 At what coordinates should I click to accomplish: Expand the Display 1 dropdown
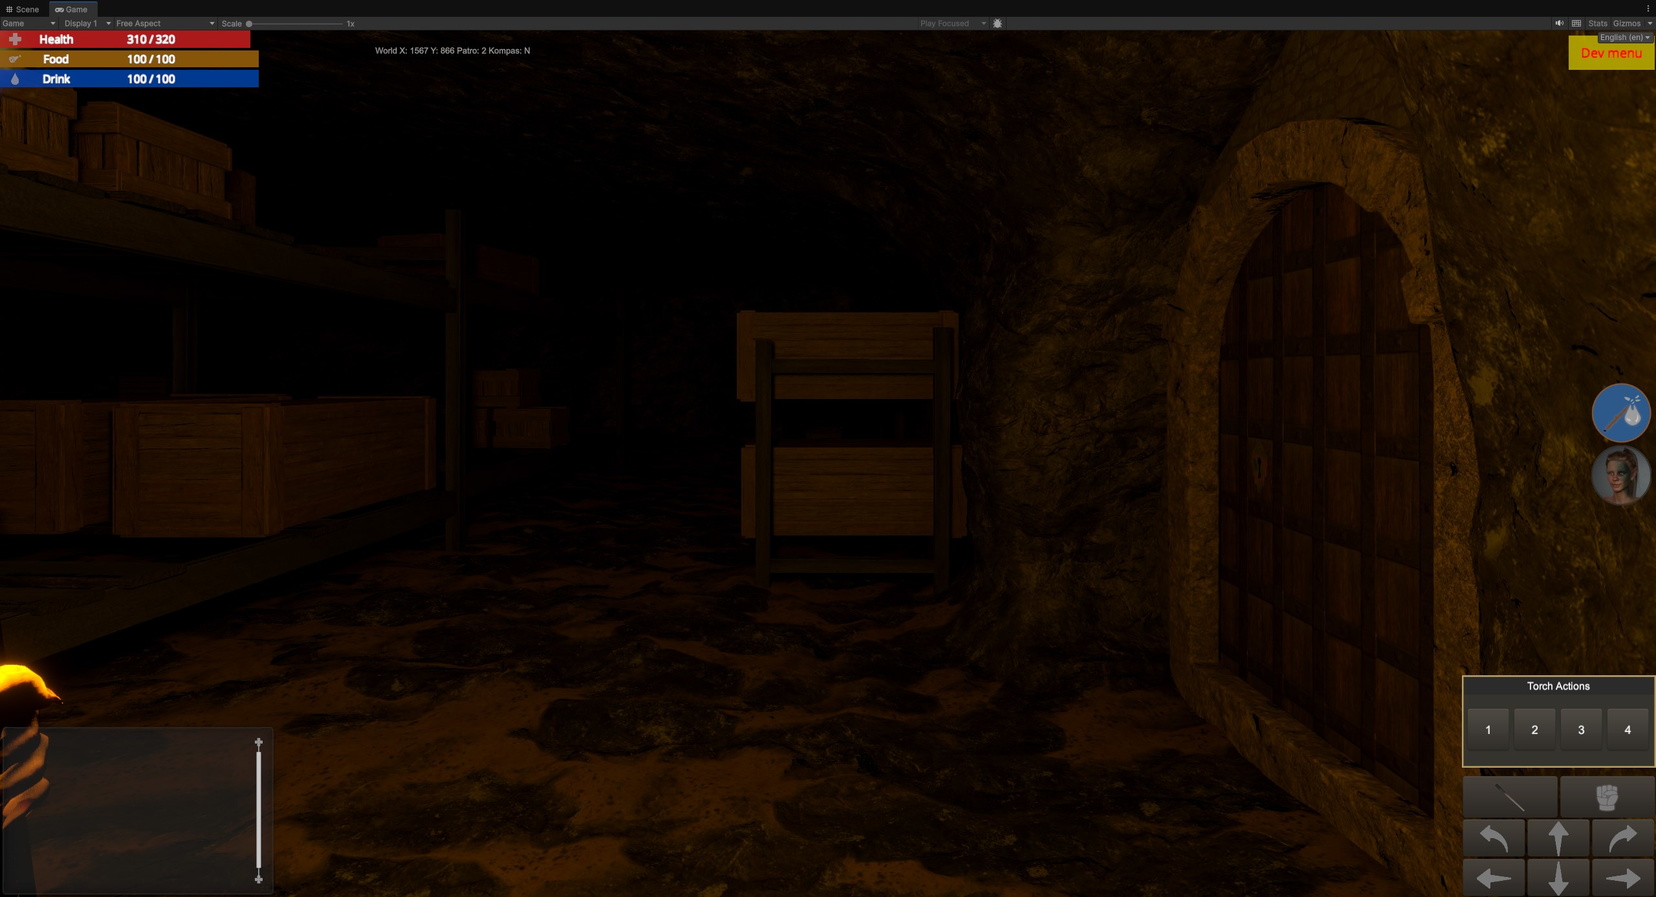tap(87, 23)
